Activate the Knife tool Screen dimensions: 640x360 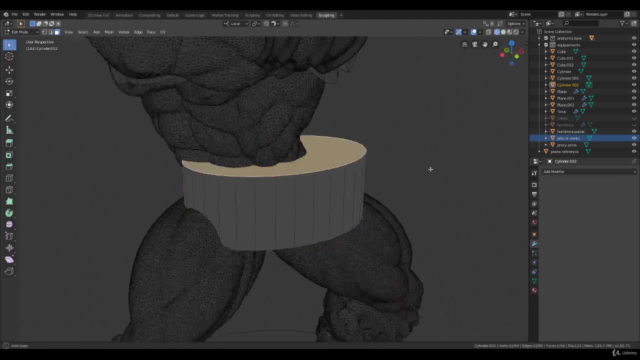coord(9,190)
